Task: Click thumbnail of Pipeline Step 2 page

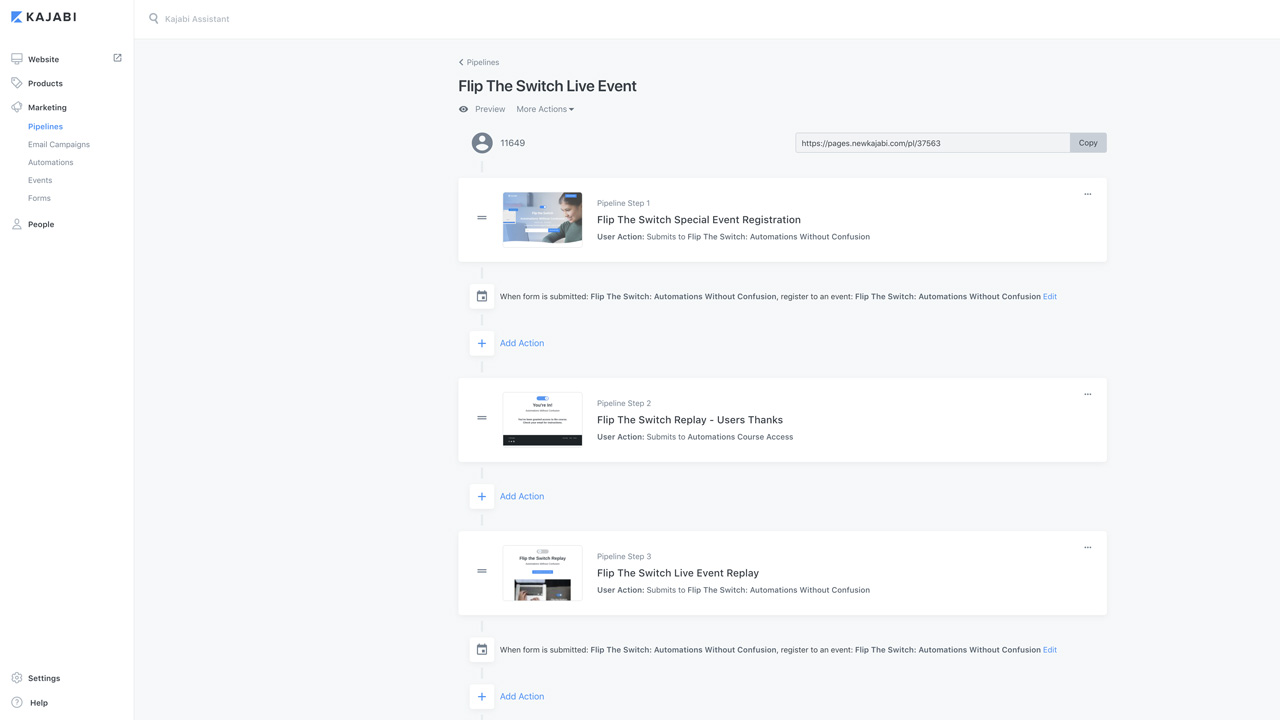Action: pyautogui.click(x=542, y=418)
